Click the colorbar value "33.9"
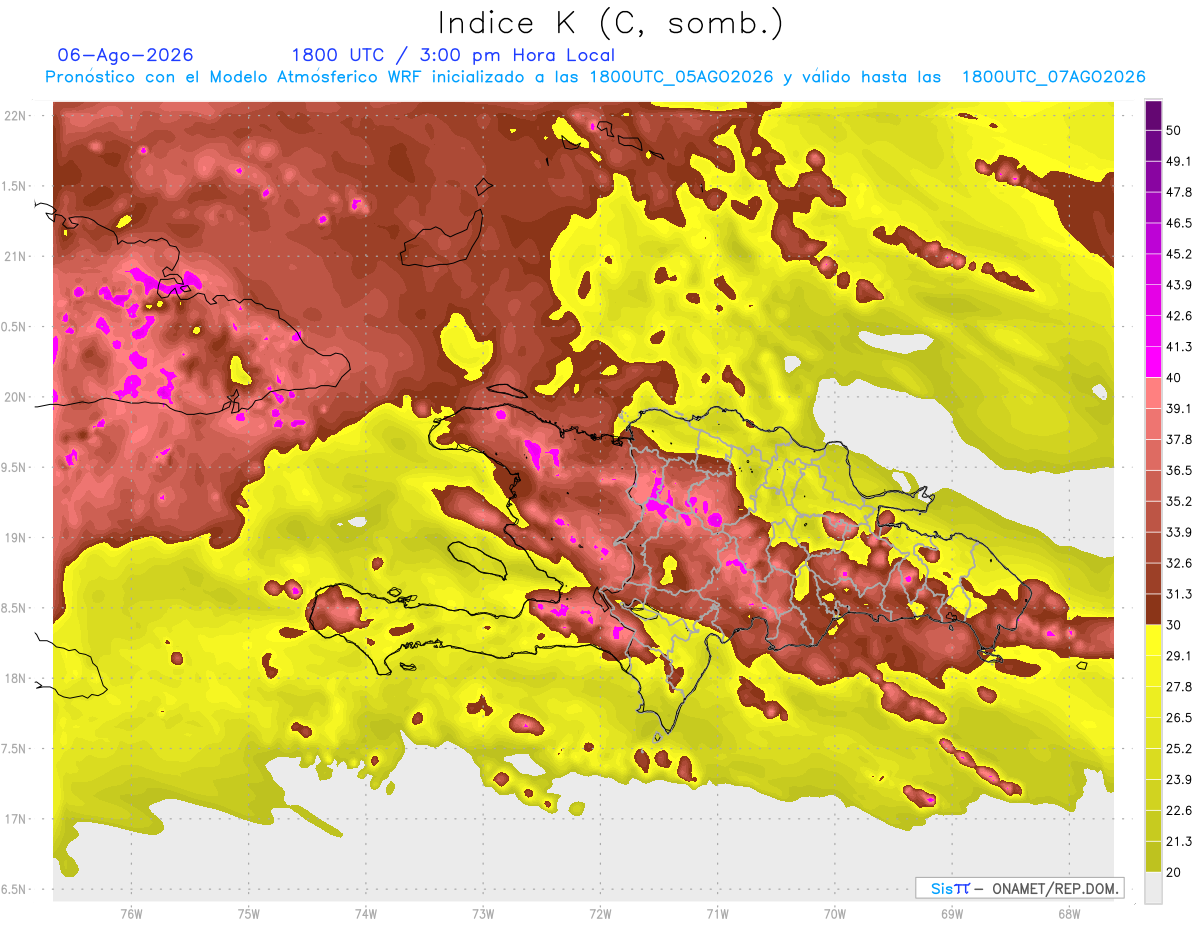1200x927 pixels. (1178, 532)
